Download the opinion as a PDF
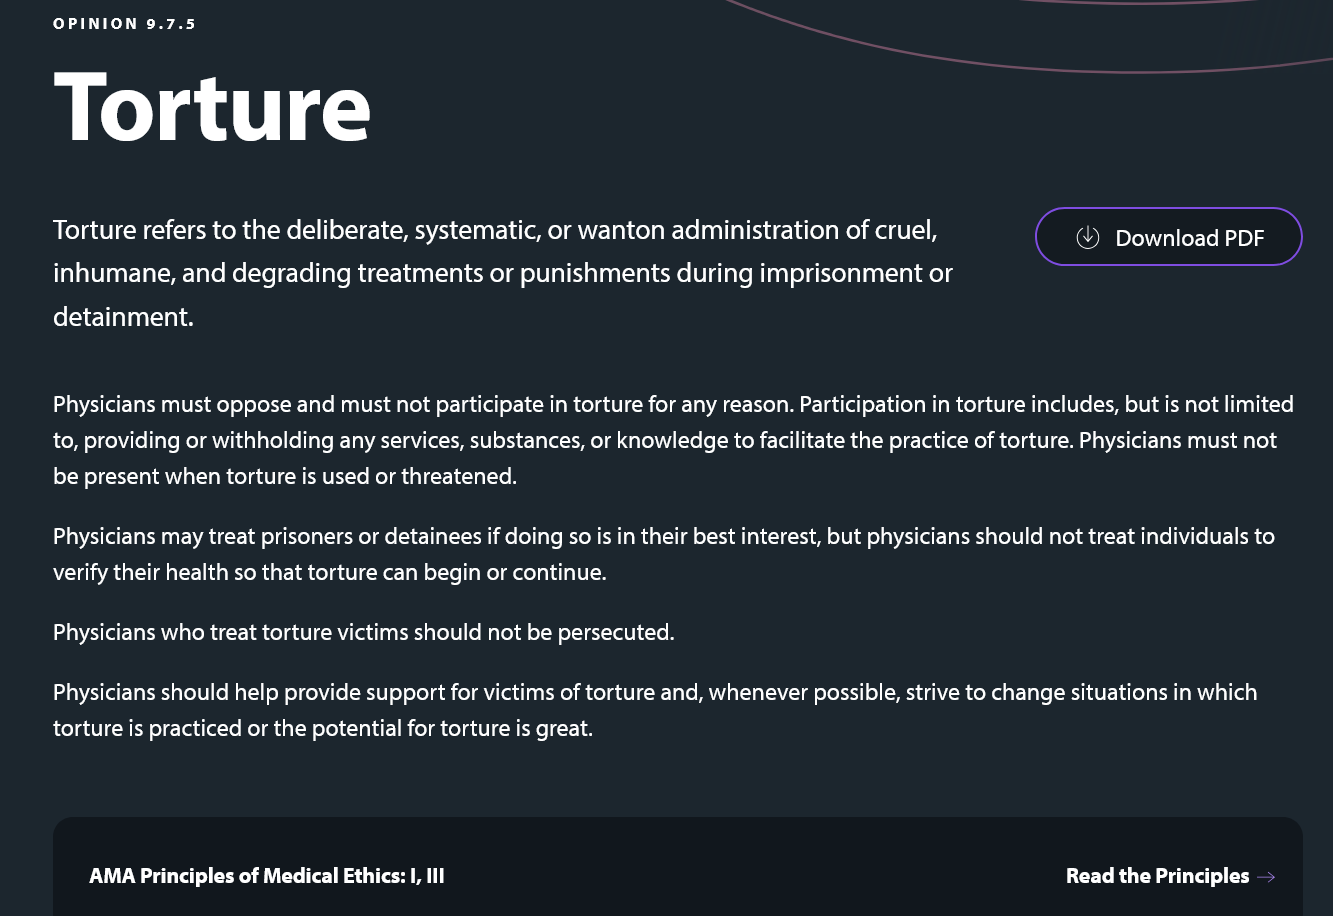Viewport: 1333px width, 916px height. coord(1168,237)
